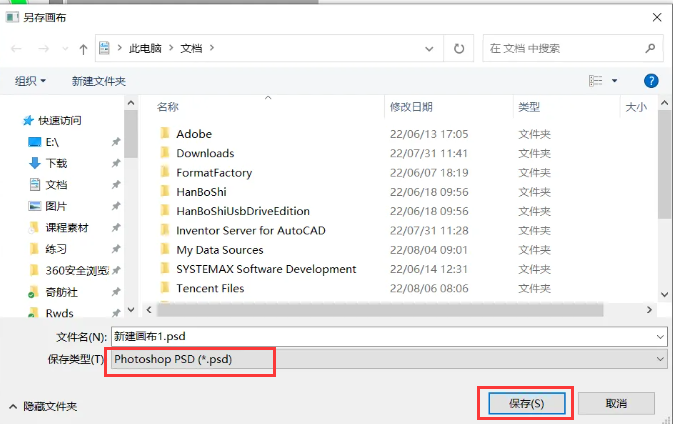Create a folder with 新建文件夹

point(99,81)
